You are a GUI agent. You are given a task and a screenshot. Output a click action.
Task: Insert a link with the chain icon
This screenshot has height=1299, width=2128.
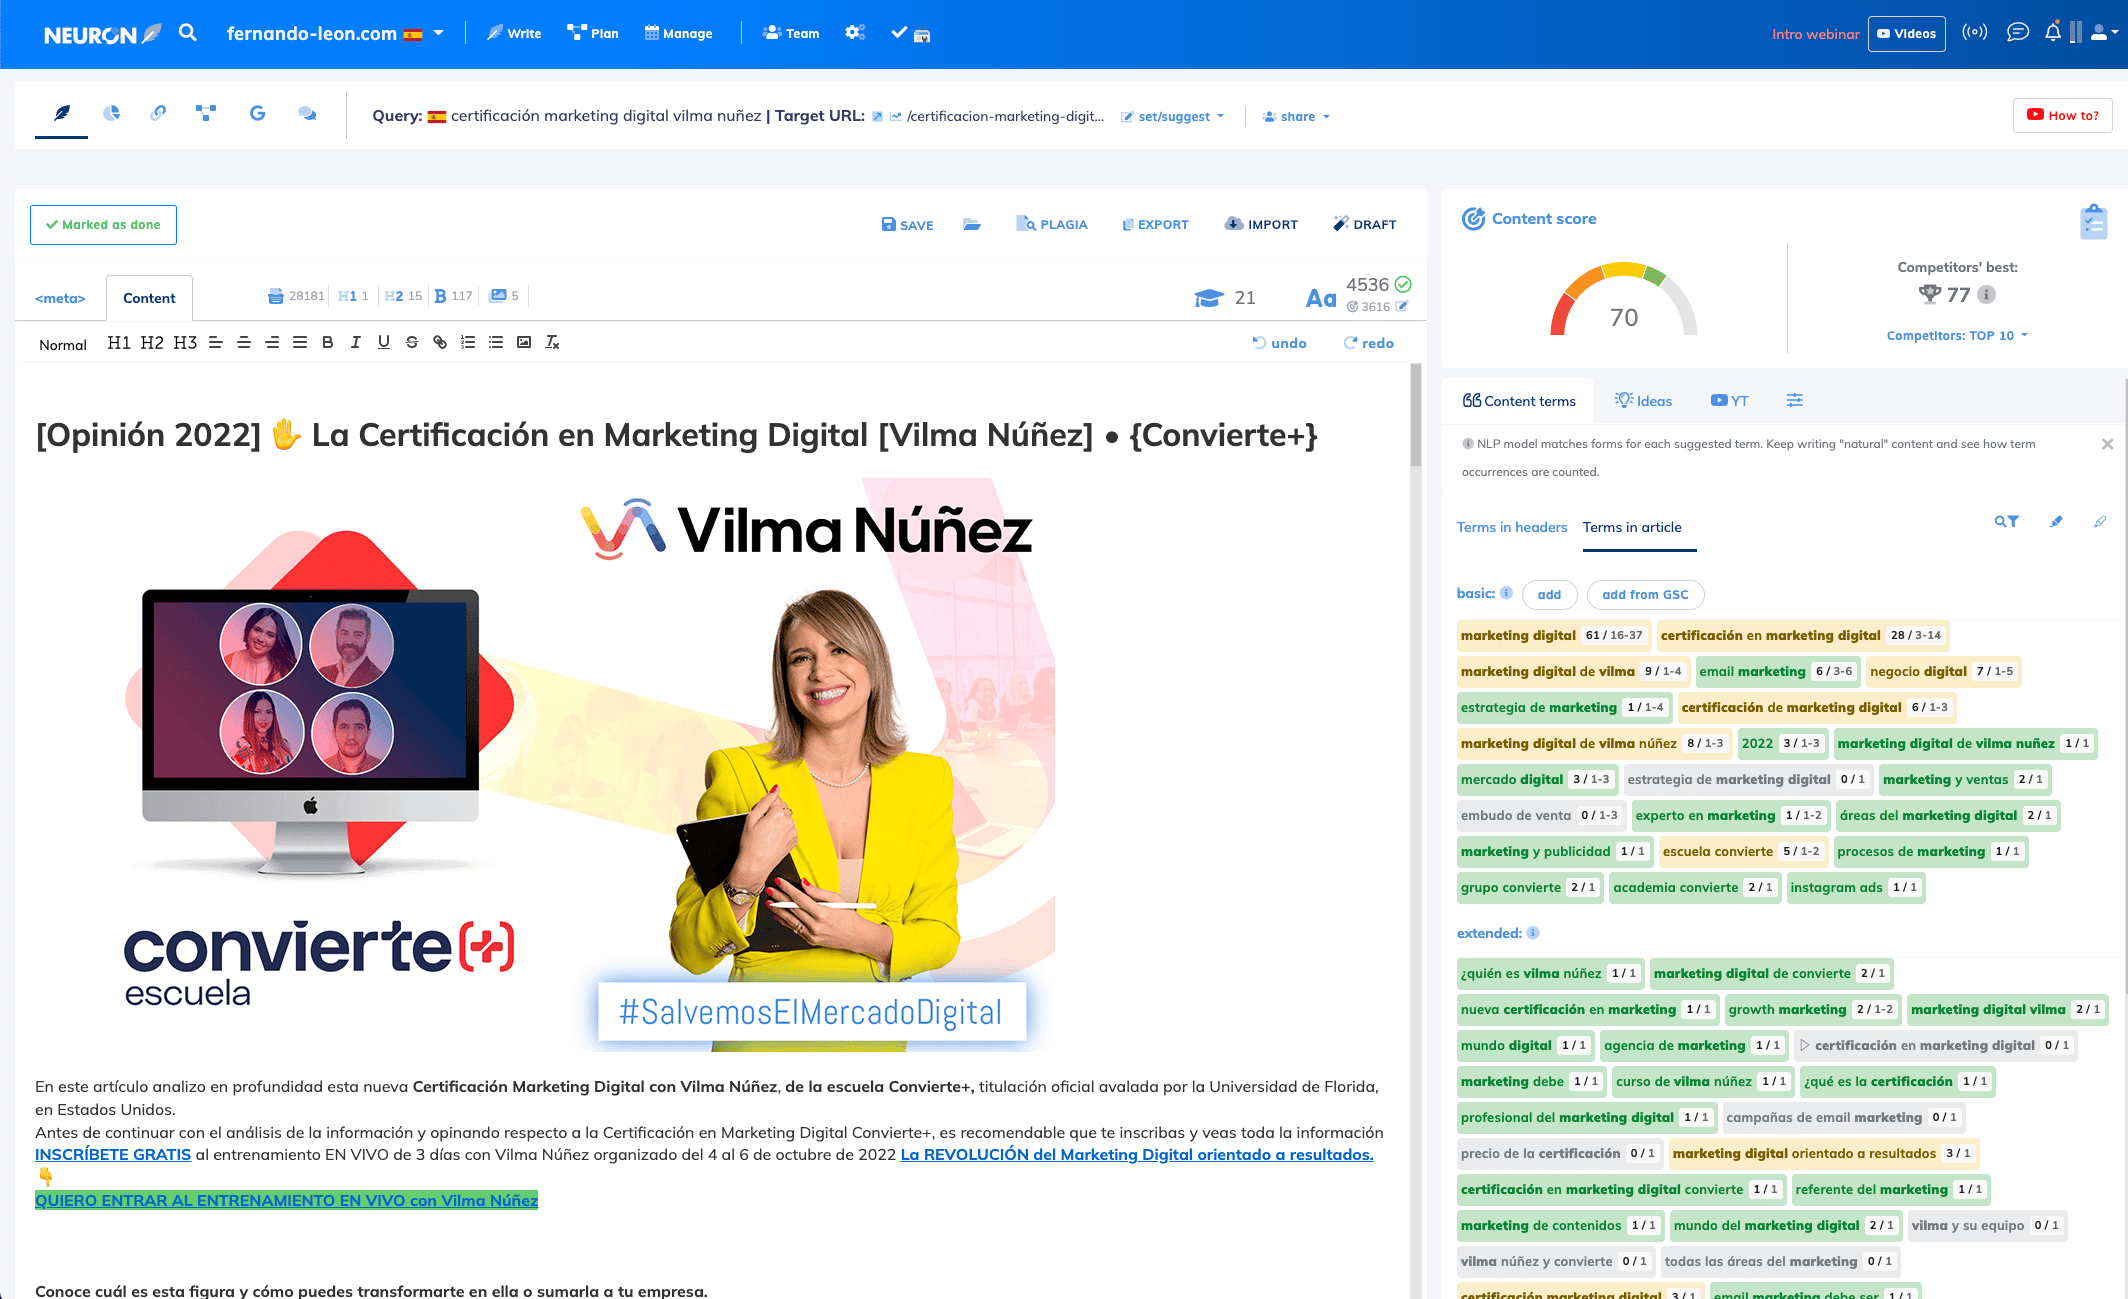coord(439,343)
